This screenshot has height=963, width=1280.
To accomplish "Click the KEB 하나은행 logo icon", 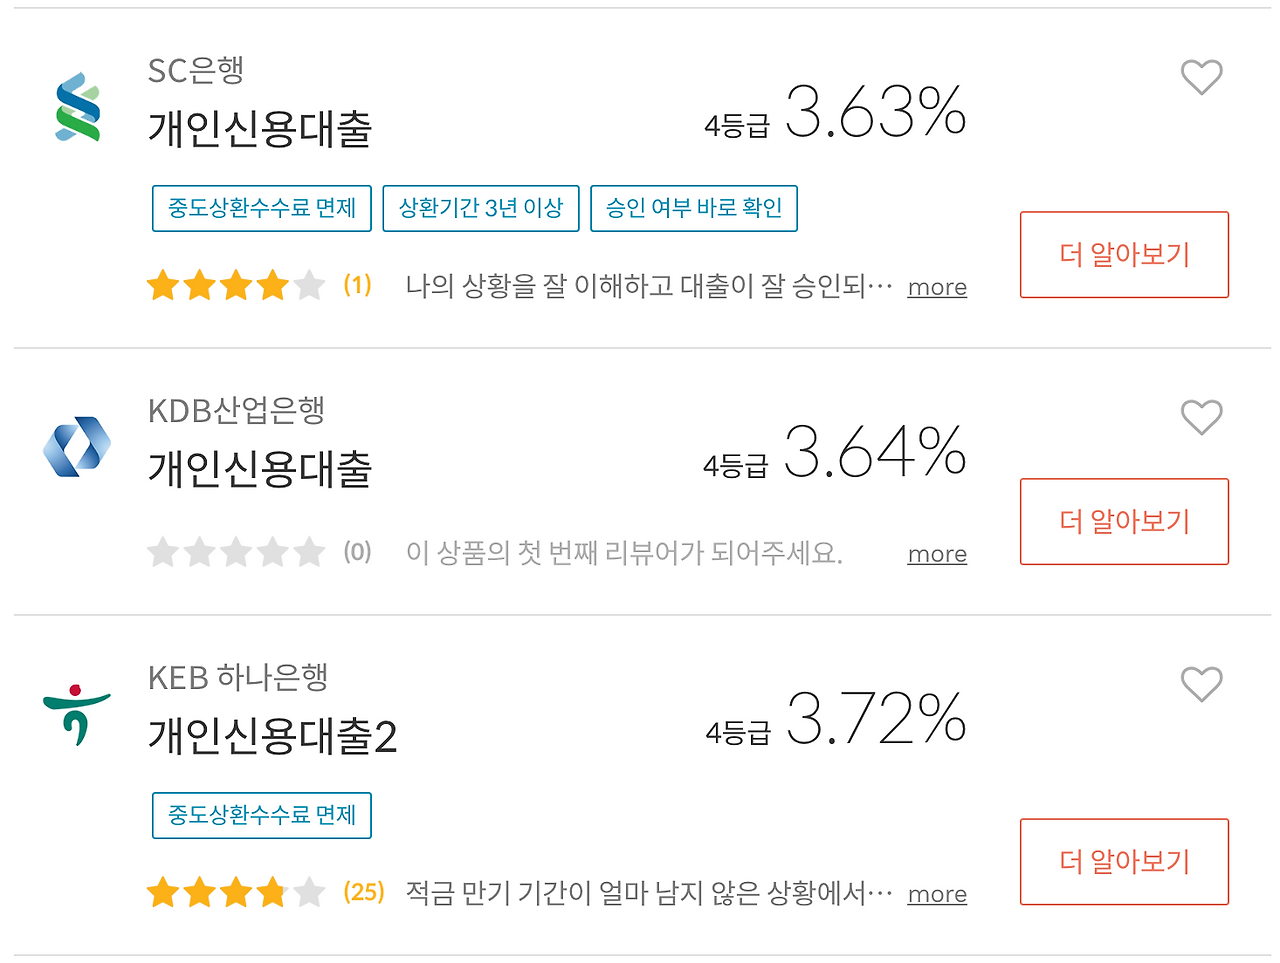I will [x=76, y=714].
